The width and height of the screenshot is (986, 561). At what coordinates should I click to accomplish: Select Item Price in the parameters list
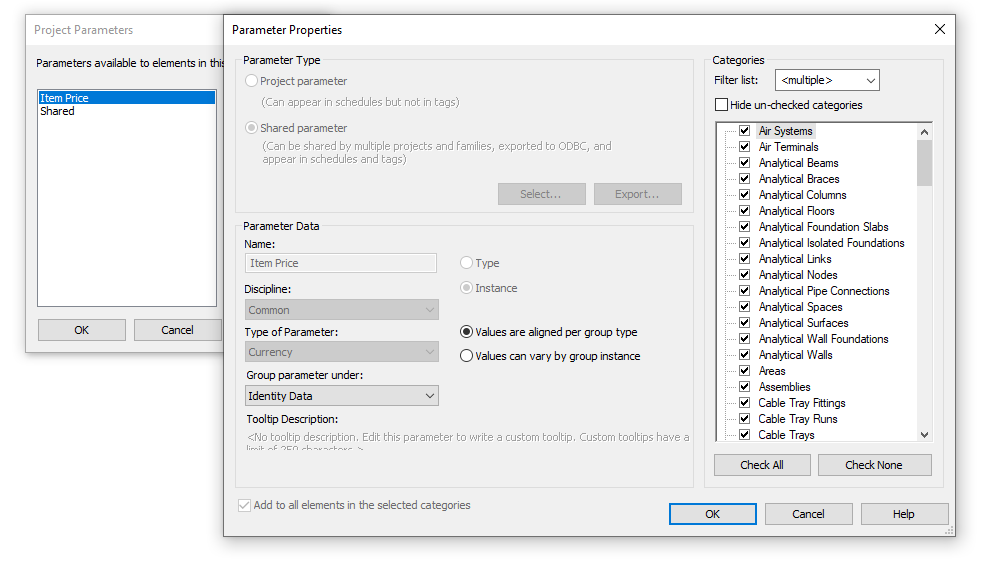point(65,98)
